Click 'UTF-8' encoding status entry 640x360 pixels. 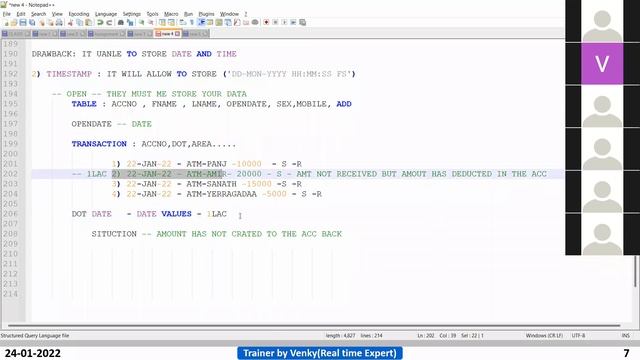click(x=578, y=336)
